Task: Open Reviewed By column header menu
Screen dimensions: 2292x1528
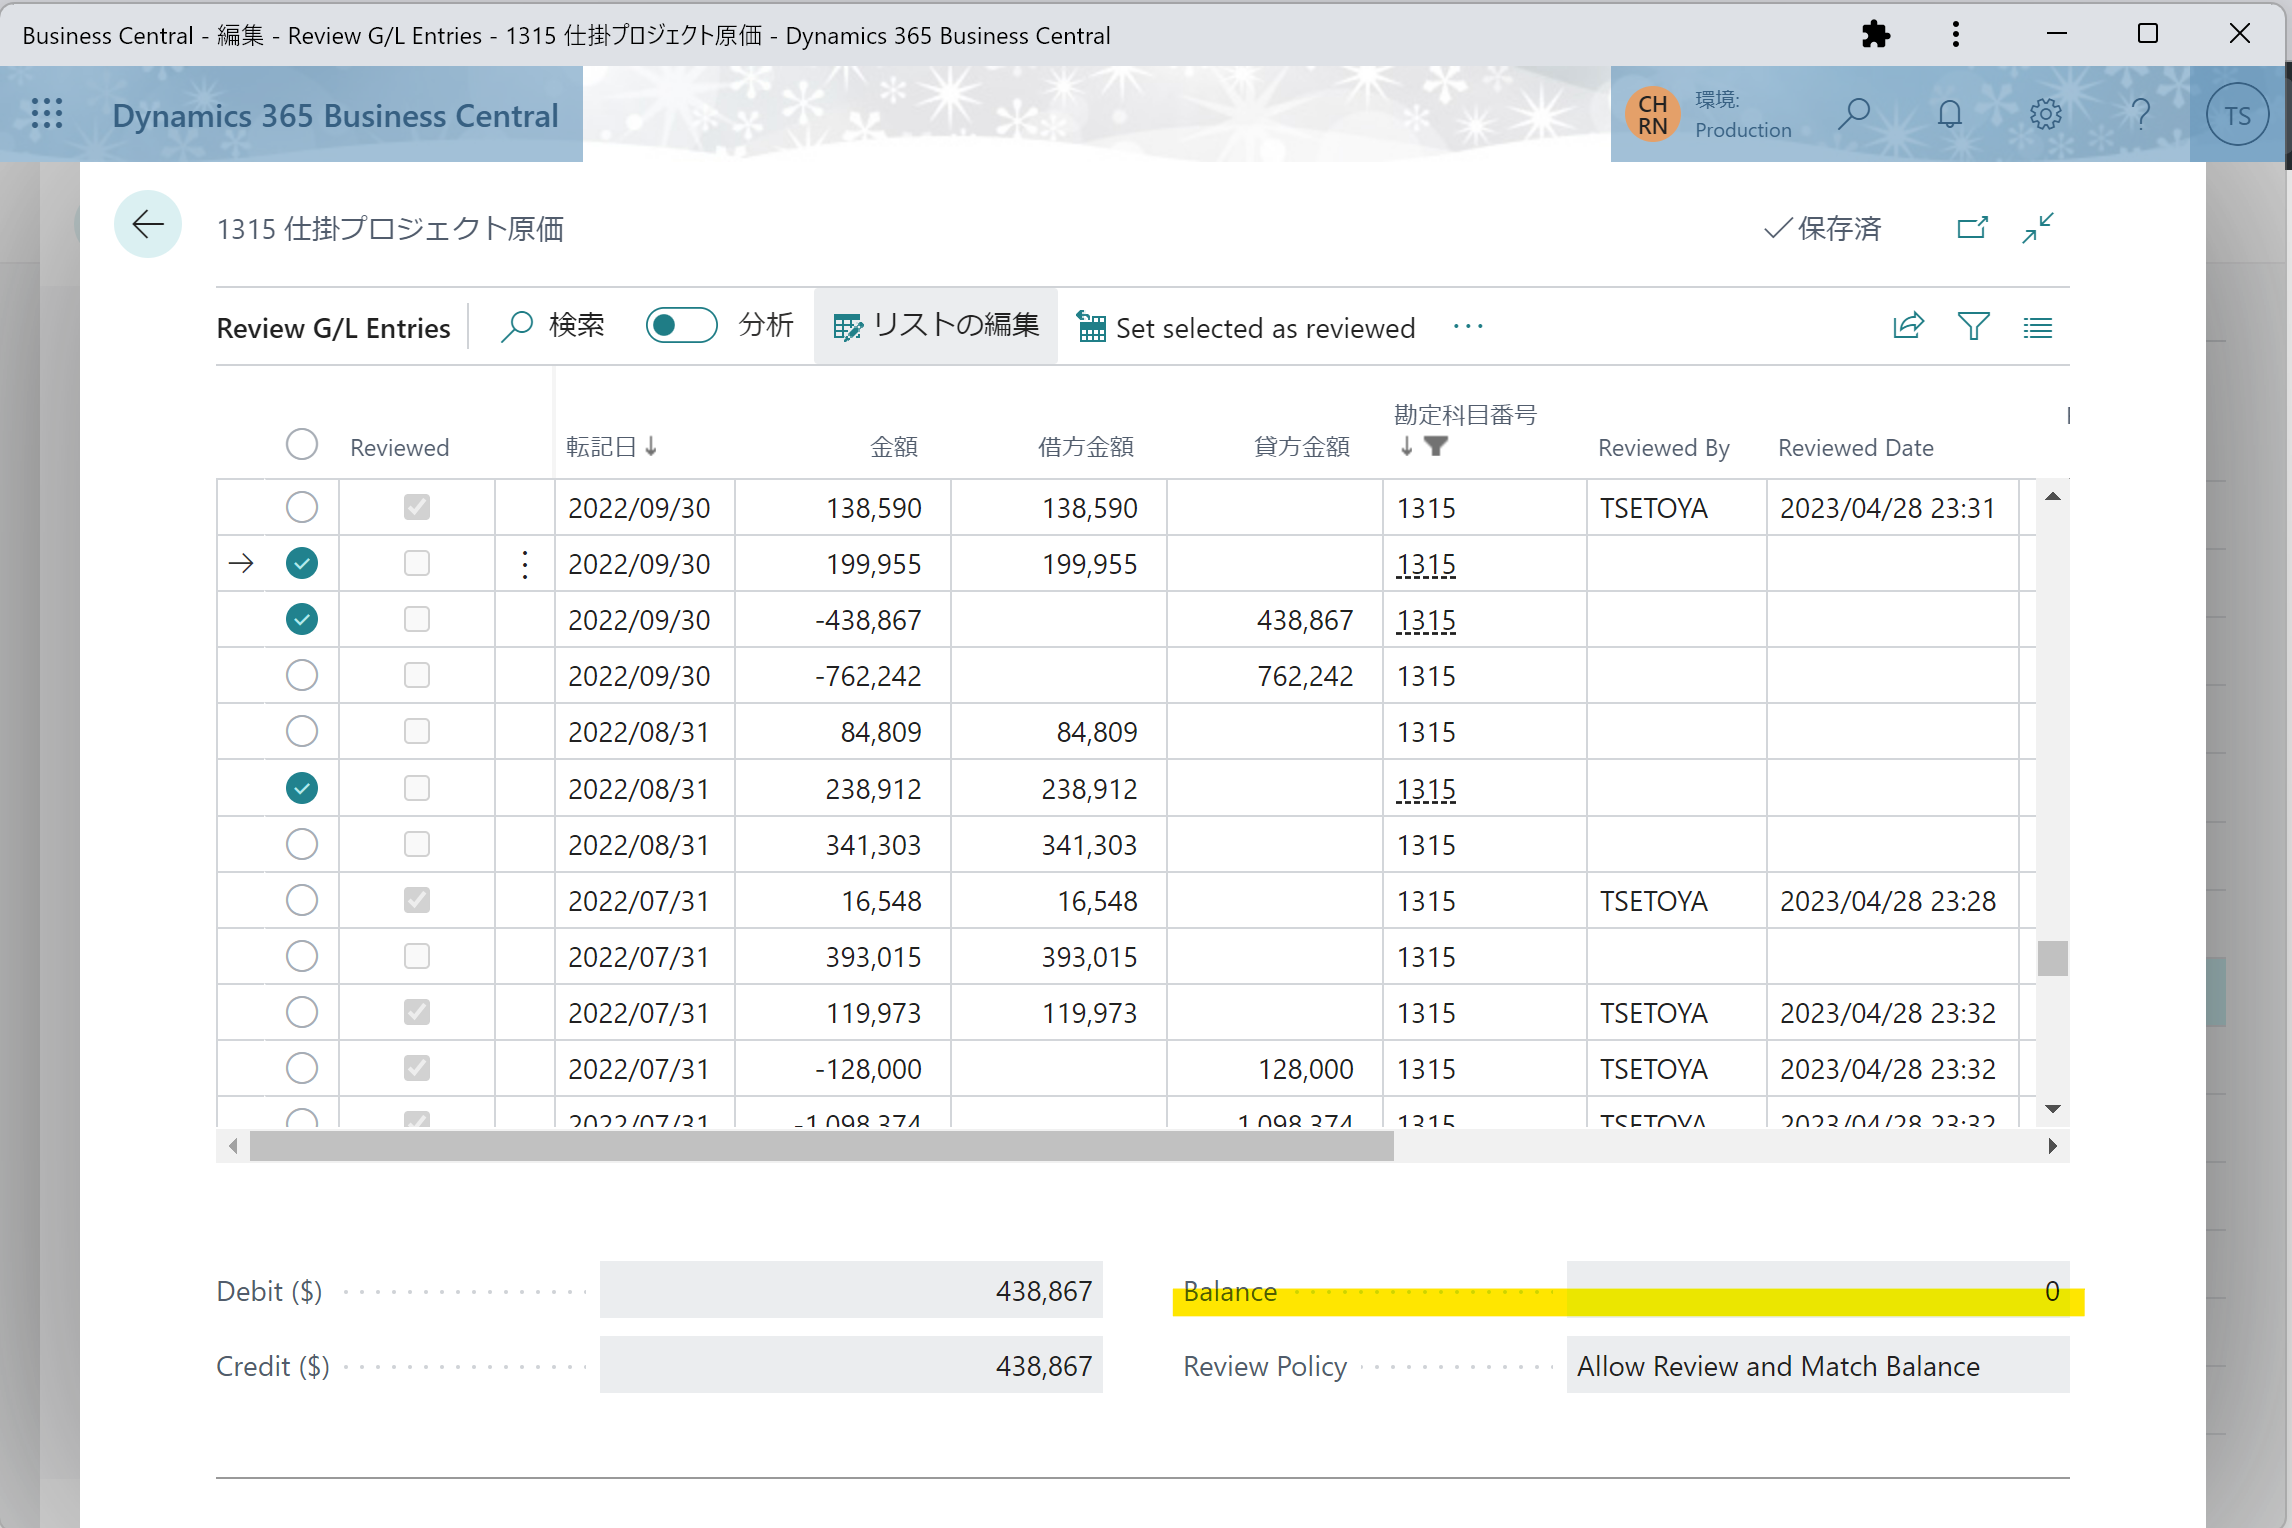Action: 1663,447
